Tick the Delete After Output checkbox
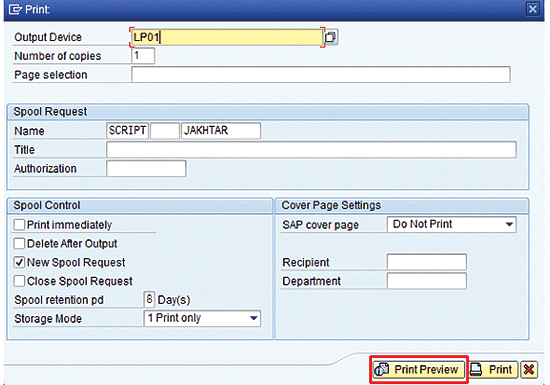This screenshot has width=550, height=385. point(19,244)
